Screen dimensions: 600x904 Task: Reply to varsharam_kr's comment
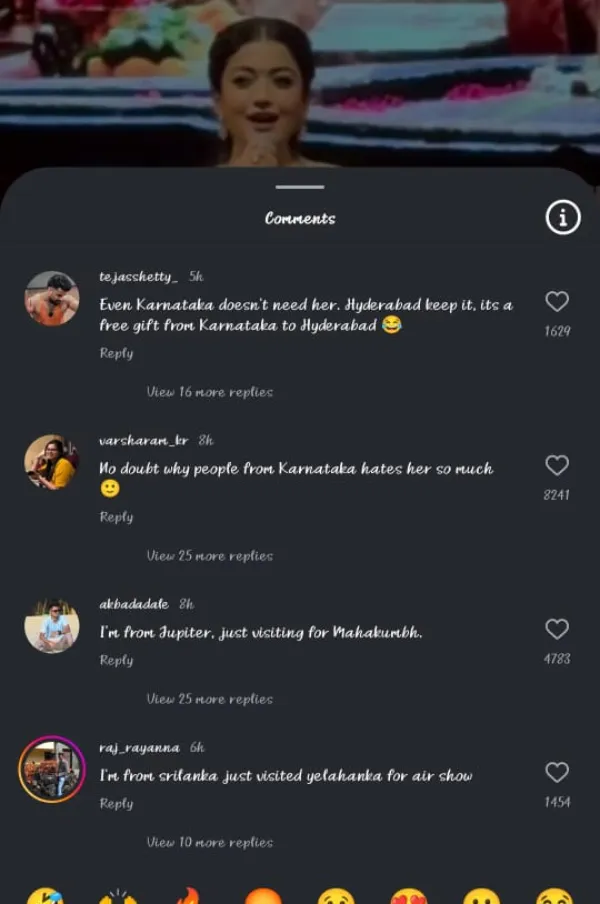pos(116,517)
